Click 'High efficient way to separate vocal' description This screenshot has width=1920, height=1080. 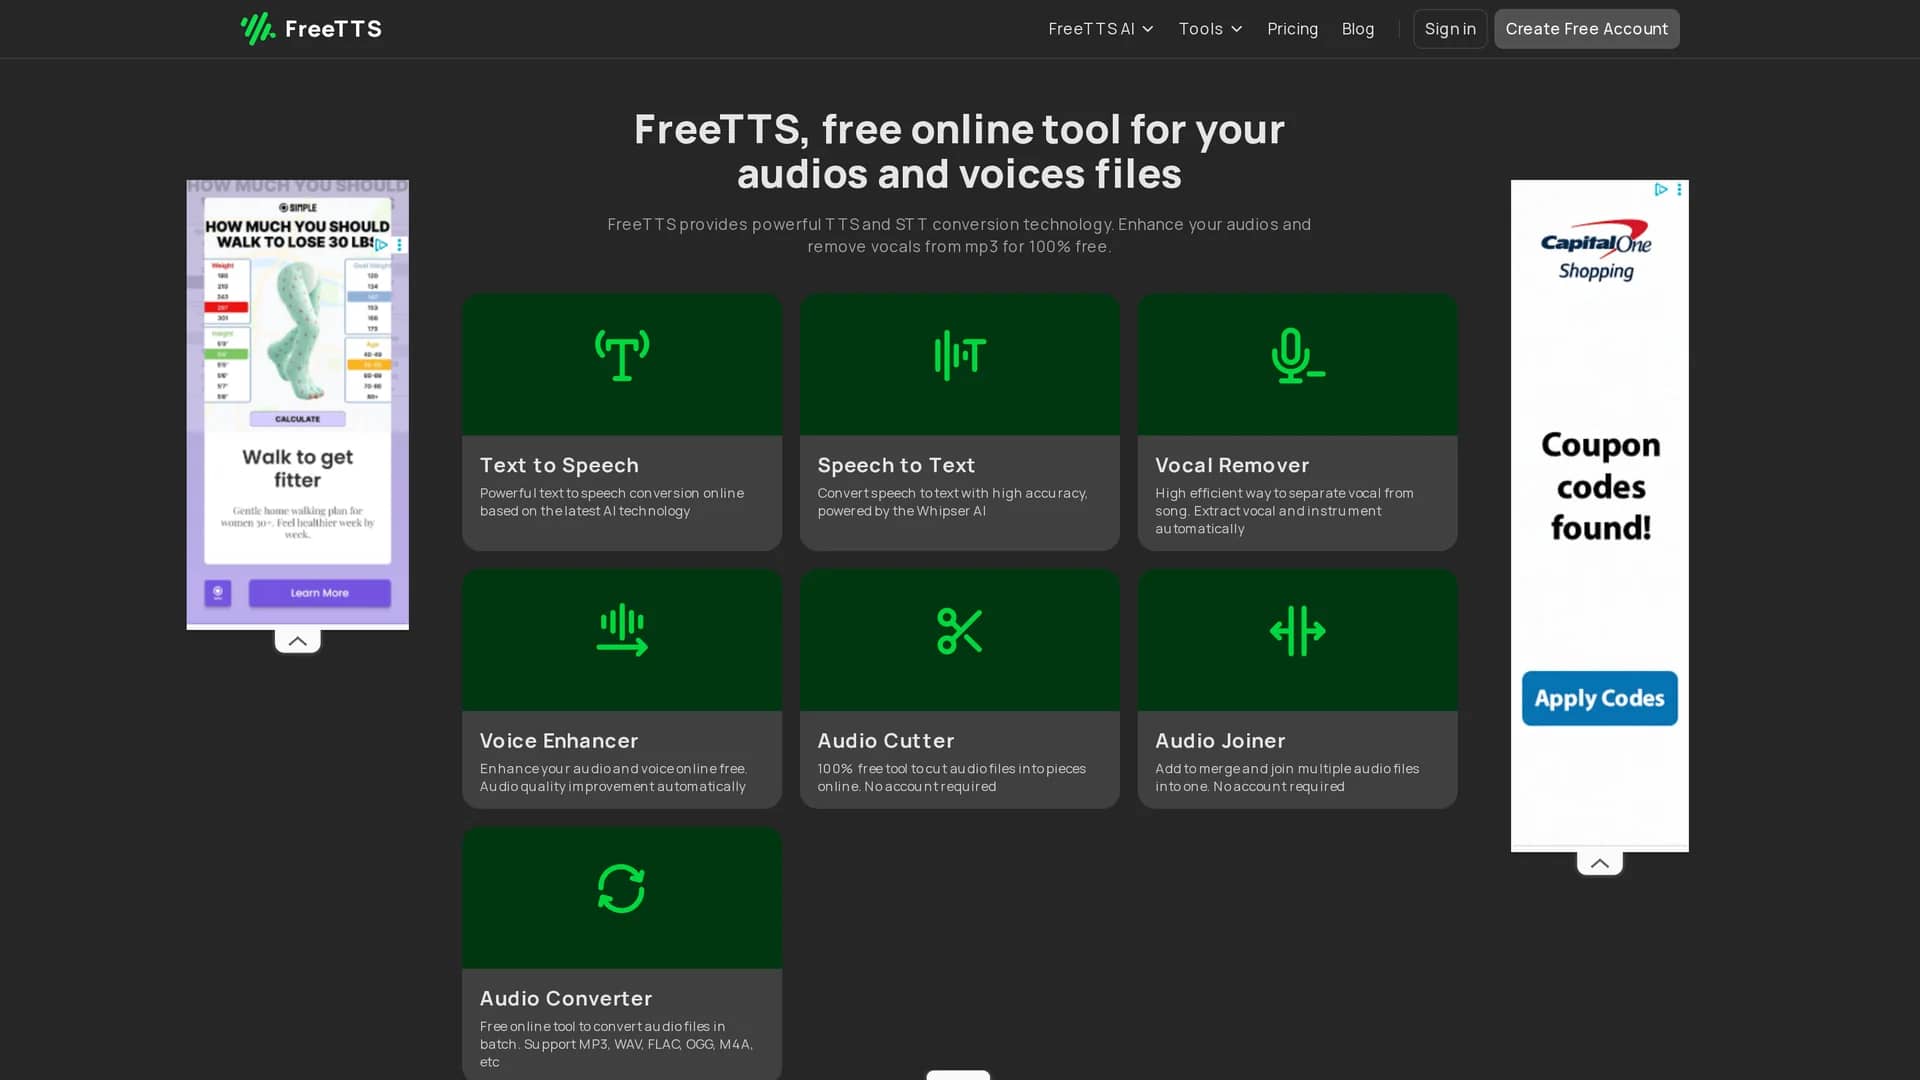point(1284,511)
